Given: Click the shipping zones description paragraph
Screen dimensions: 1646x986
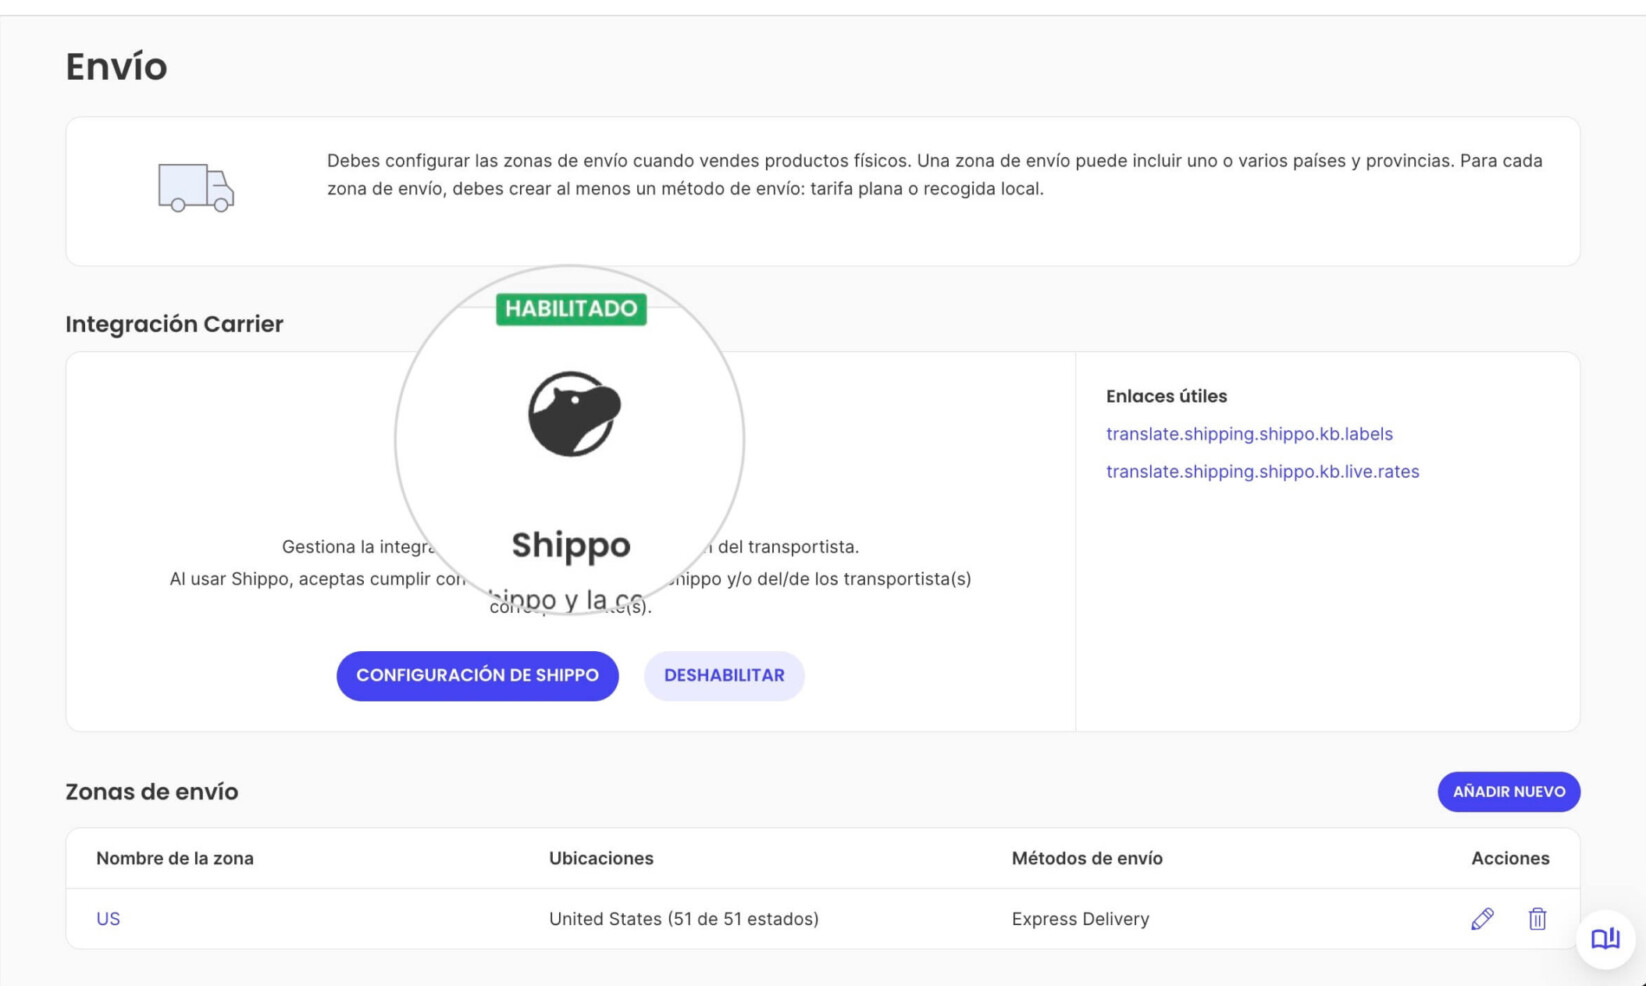Looking at the screenshot, I should [935, 174].
